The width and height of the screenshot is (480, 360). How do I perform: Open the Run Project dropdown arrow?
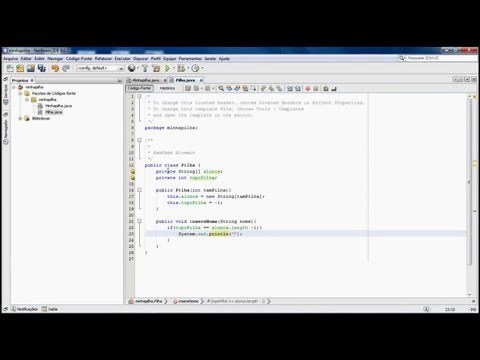[173, 68]
